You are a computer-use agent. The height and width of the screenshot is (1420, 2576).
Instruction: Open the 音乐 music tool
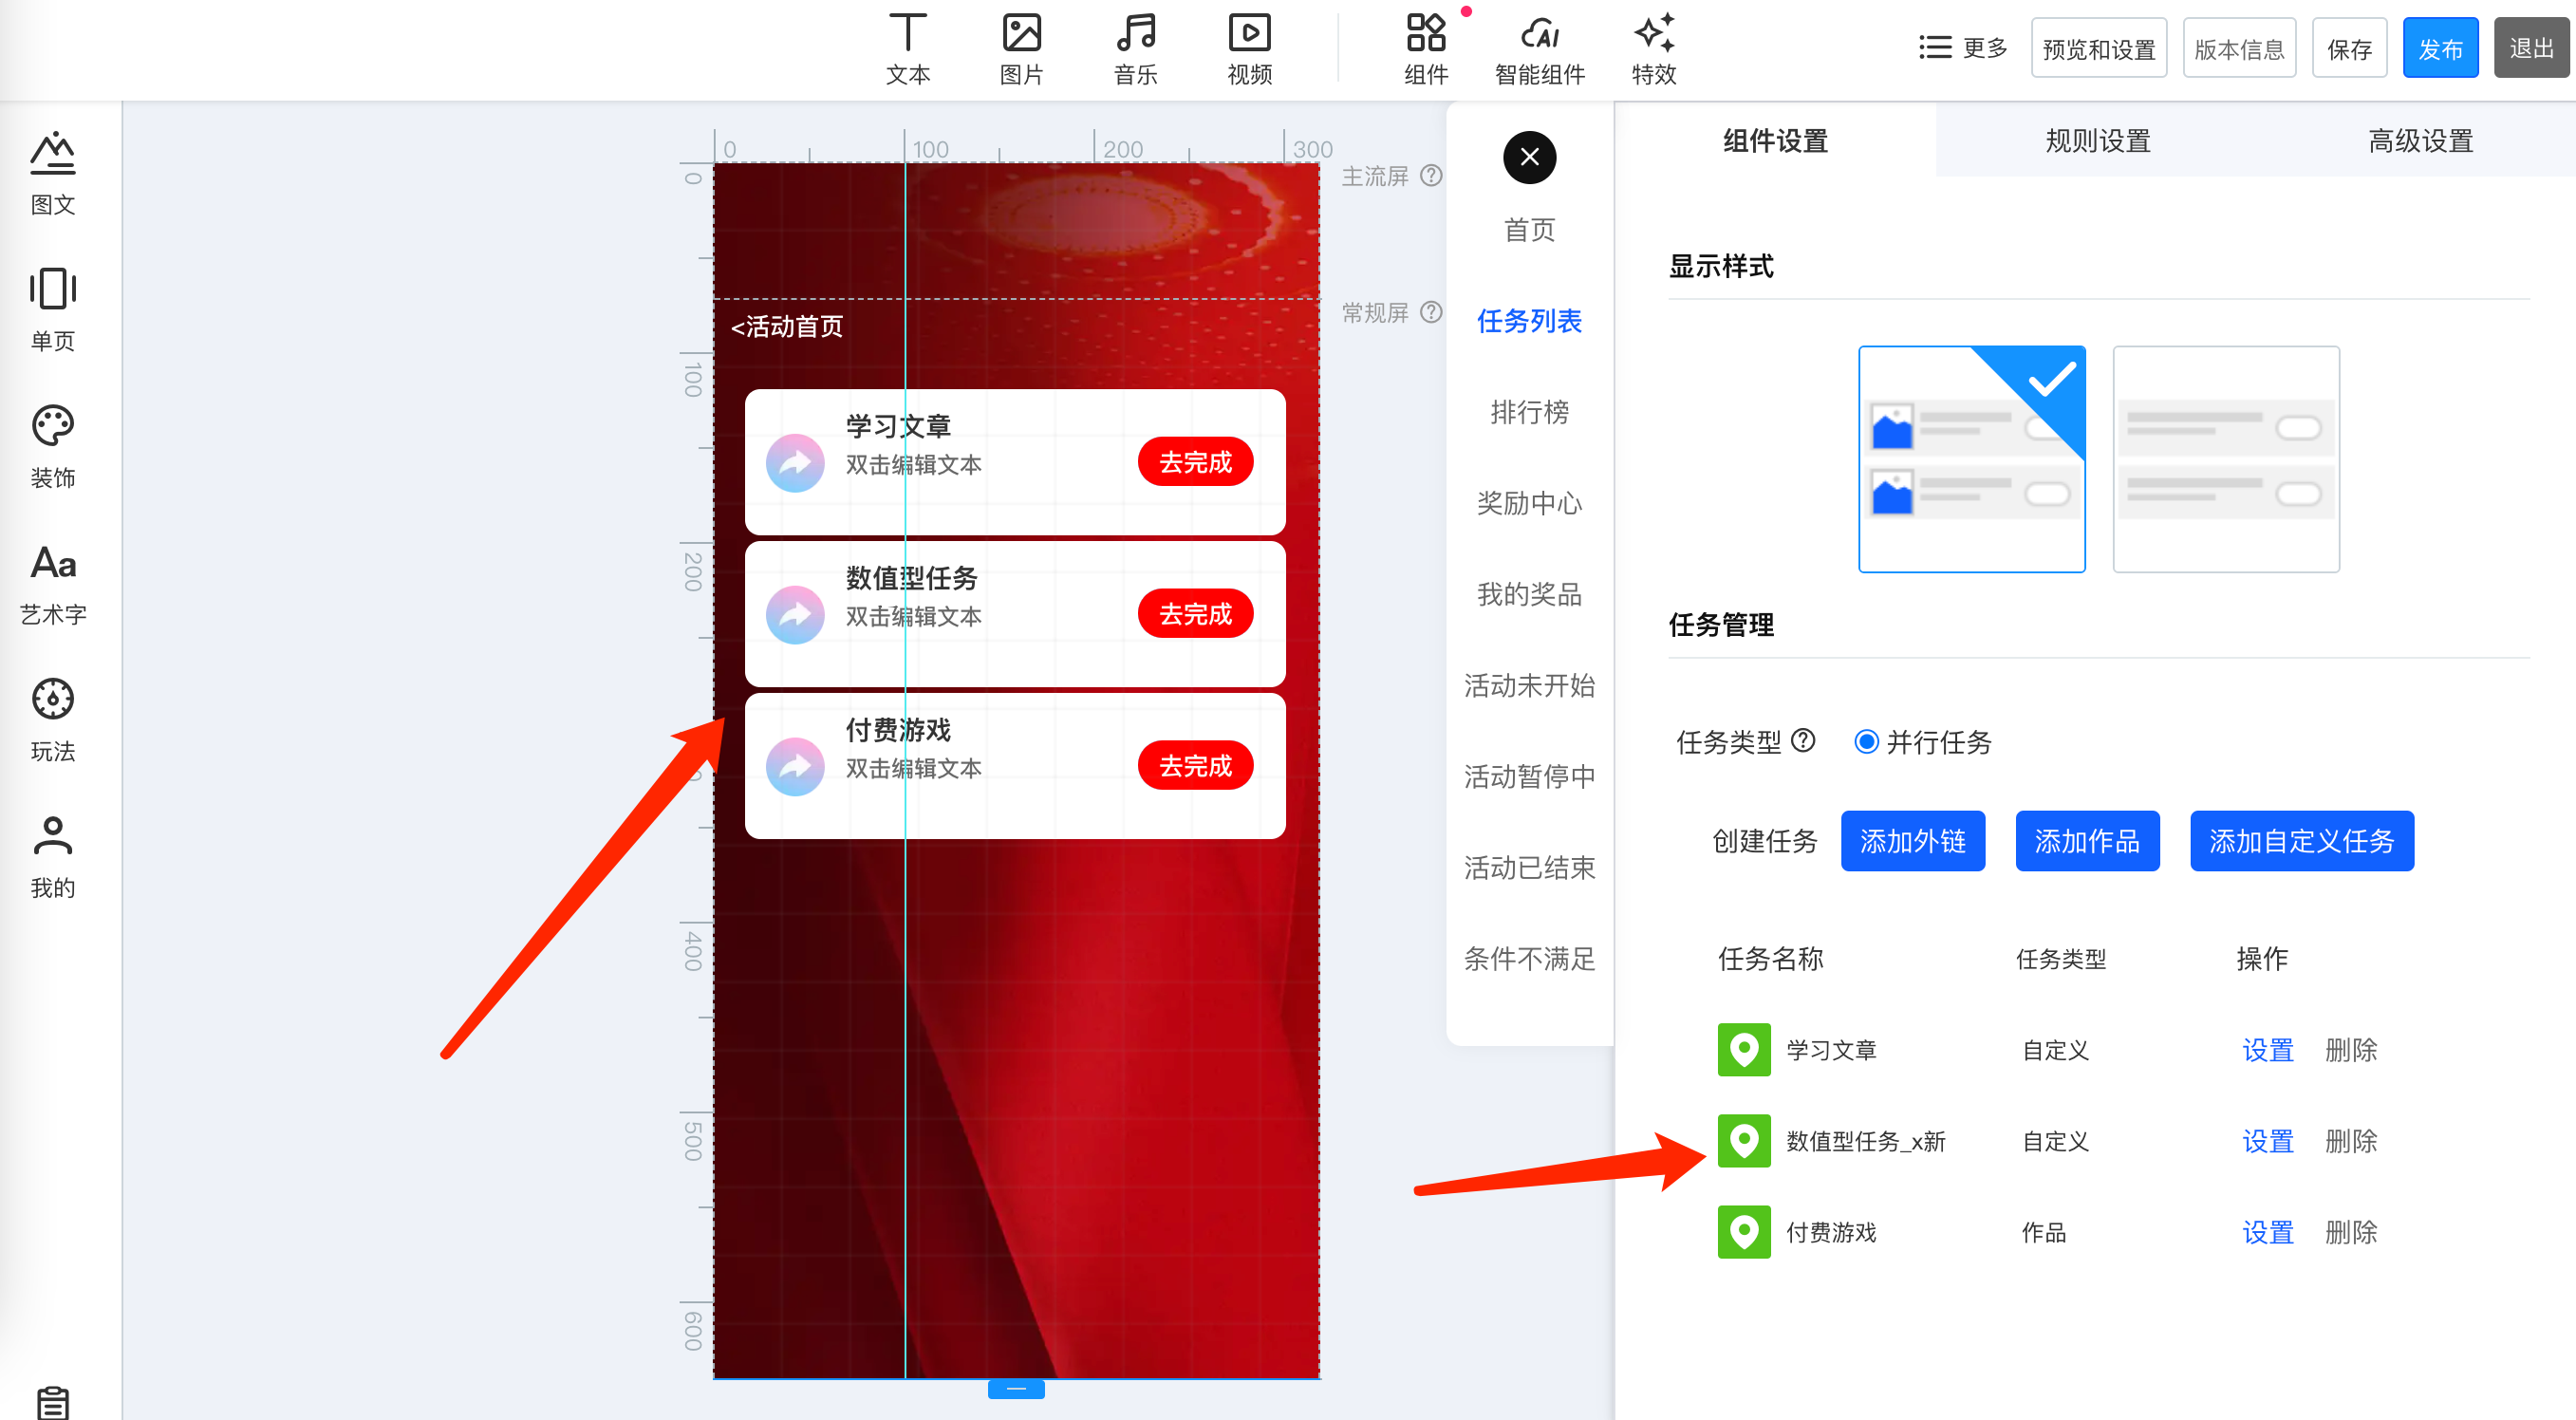pos(1135,48)
